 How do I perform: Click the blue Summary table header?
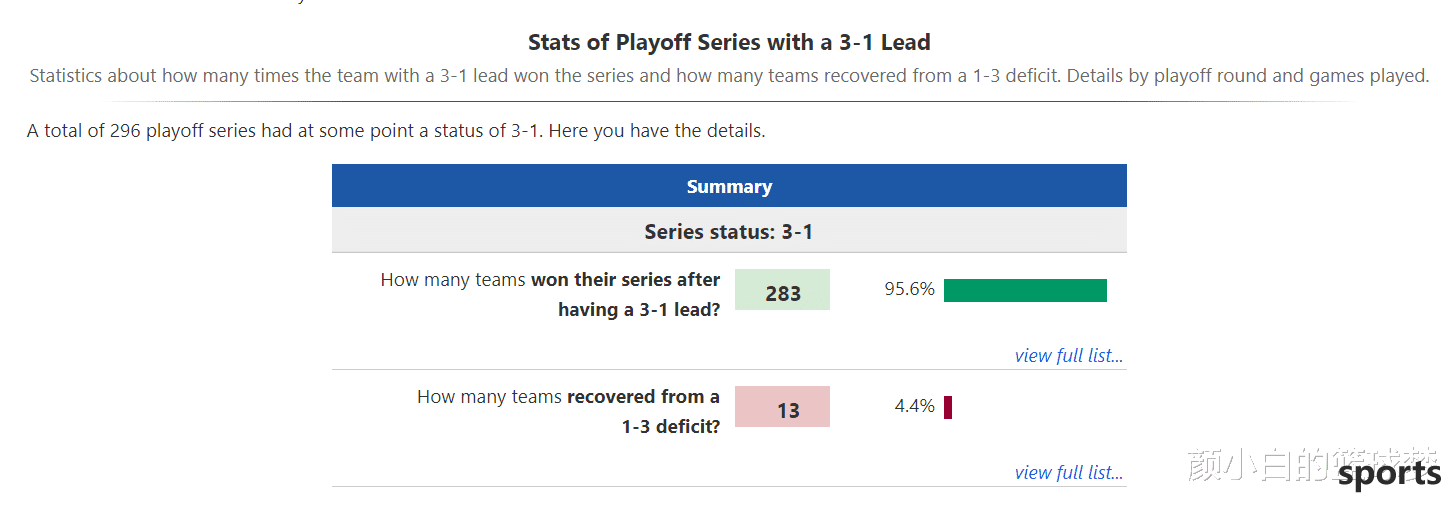tap(729, 186)
